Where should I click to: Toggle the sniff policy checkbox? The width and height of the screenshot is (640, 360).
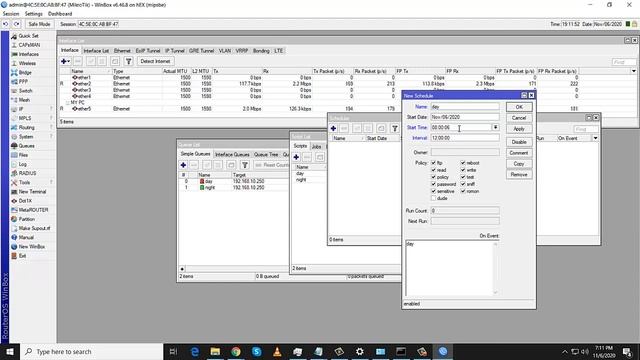pos(463,184)
